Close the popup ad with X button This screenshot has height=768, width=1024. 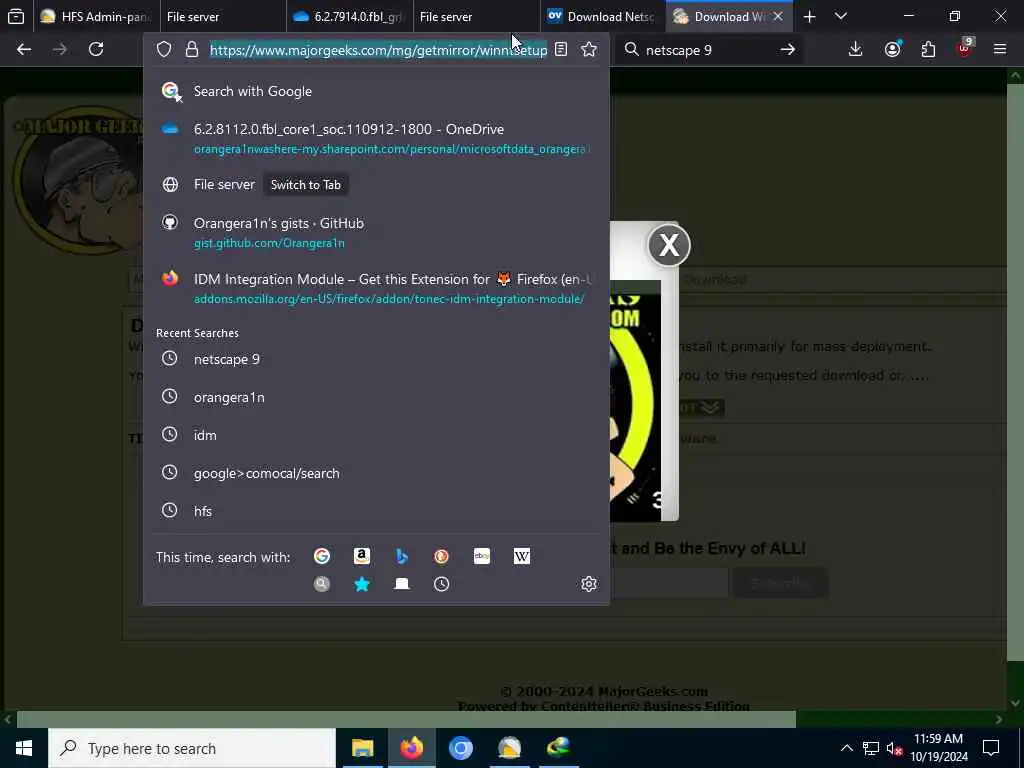pos(669,246)
